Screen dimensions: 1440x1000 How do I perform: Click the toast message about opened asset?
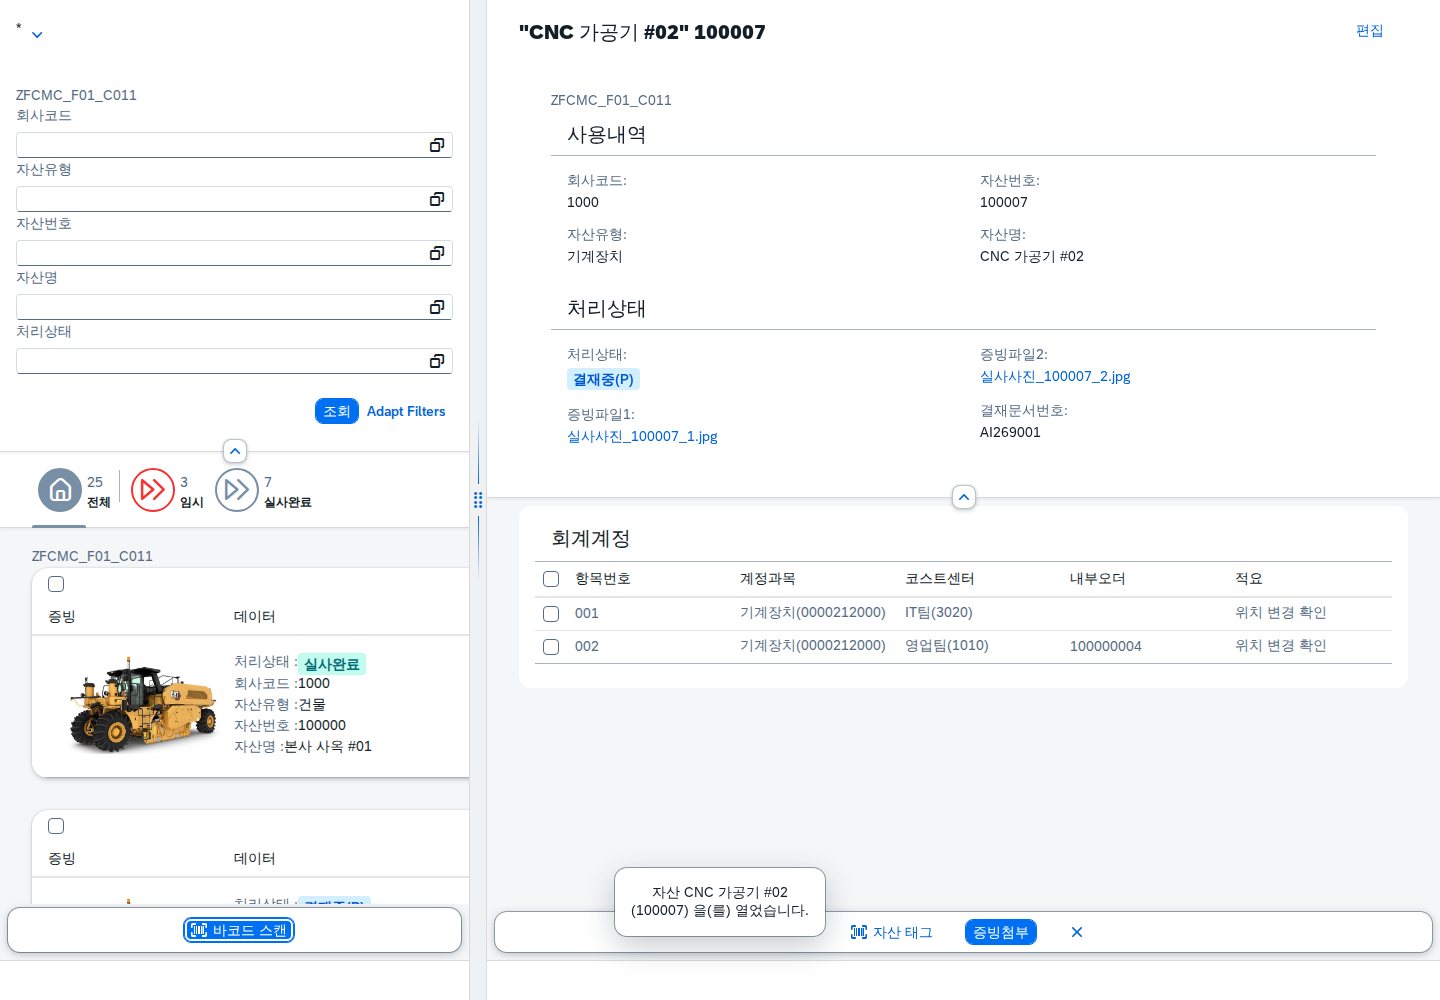pyautogui.click(x=720, y=901)
